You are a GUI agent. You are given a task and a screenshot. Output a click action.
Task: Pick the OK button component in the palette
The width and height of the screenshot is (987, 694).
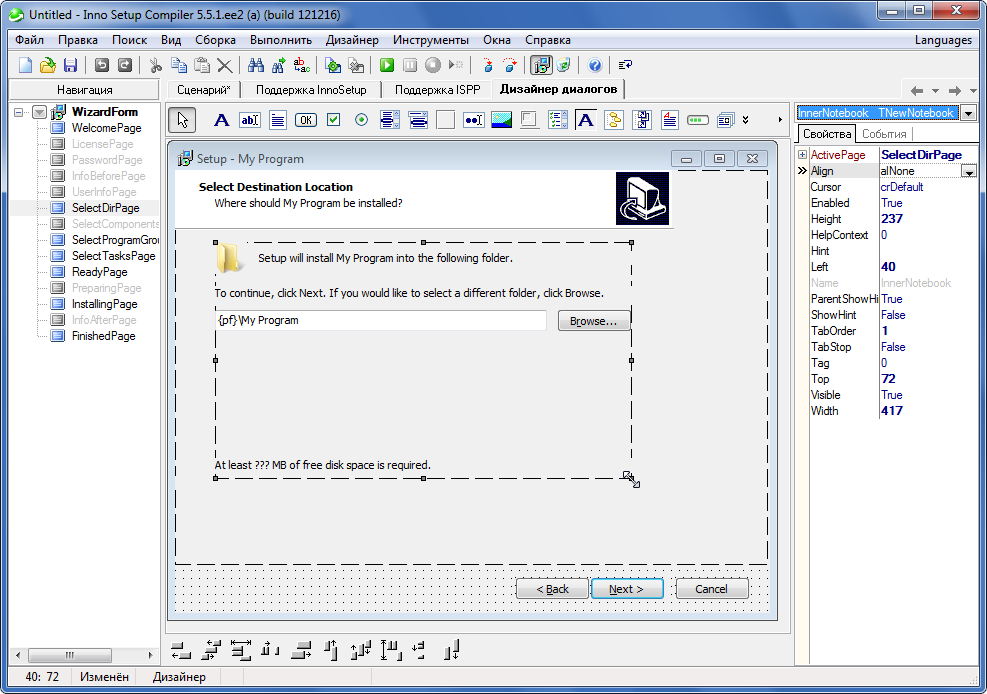pyautogui.click(x=306, y=120)
